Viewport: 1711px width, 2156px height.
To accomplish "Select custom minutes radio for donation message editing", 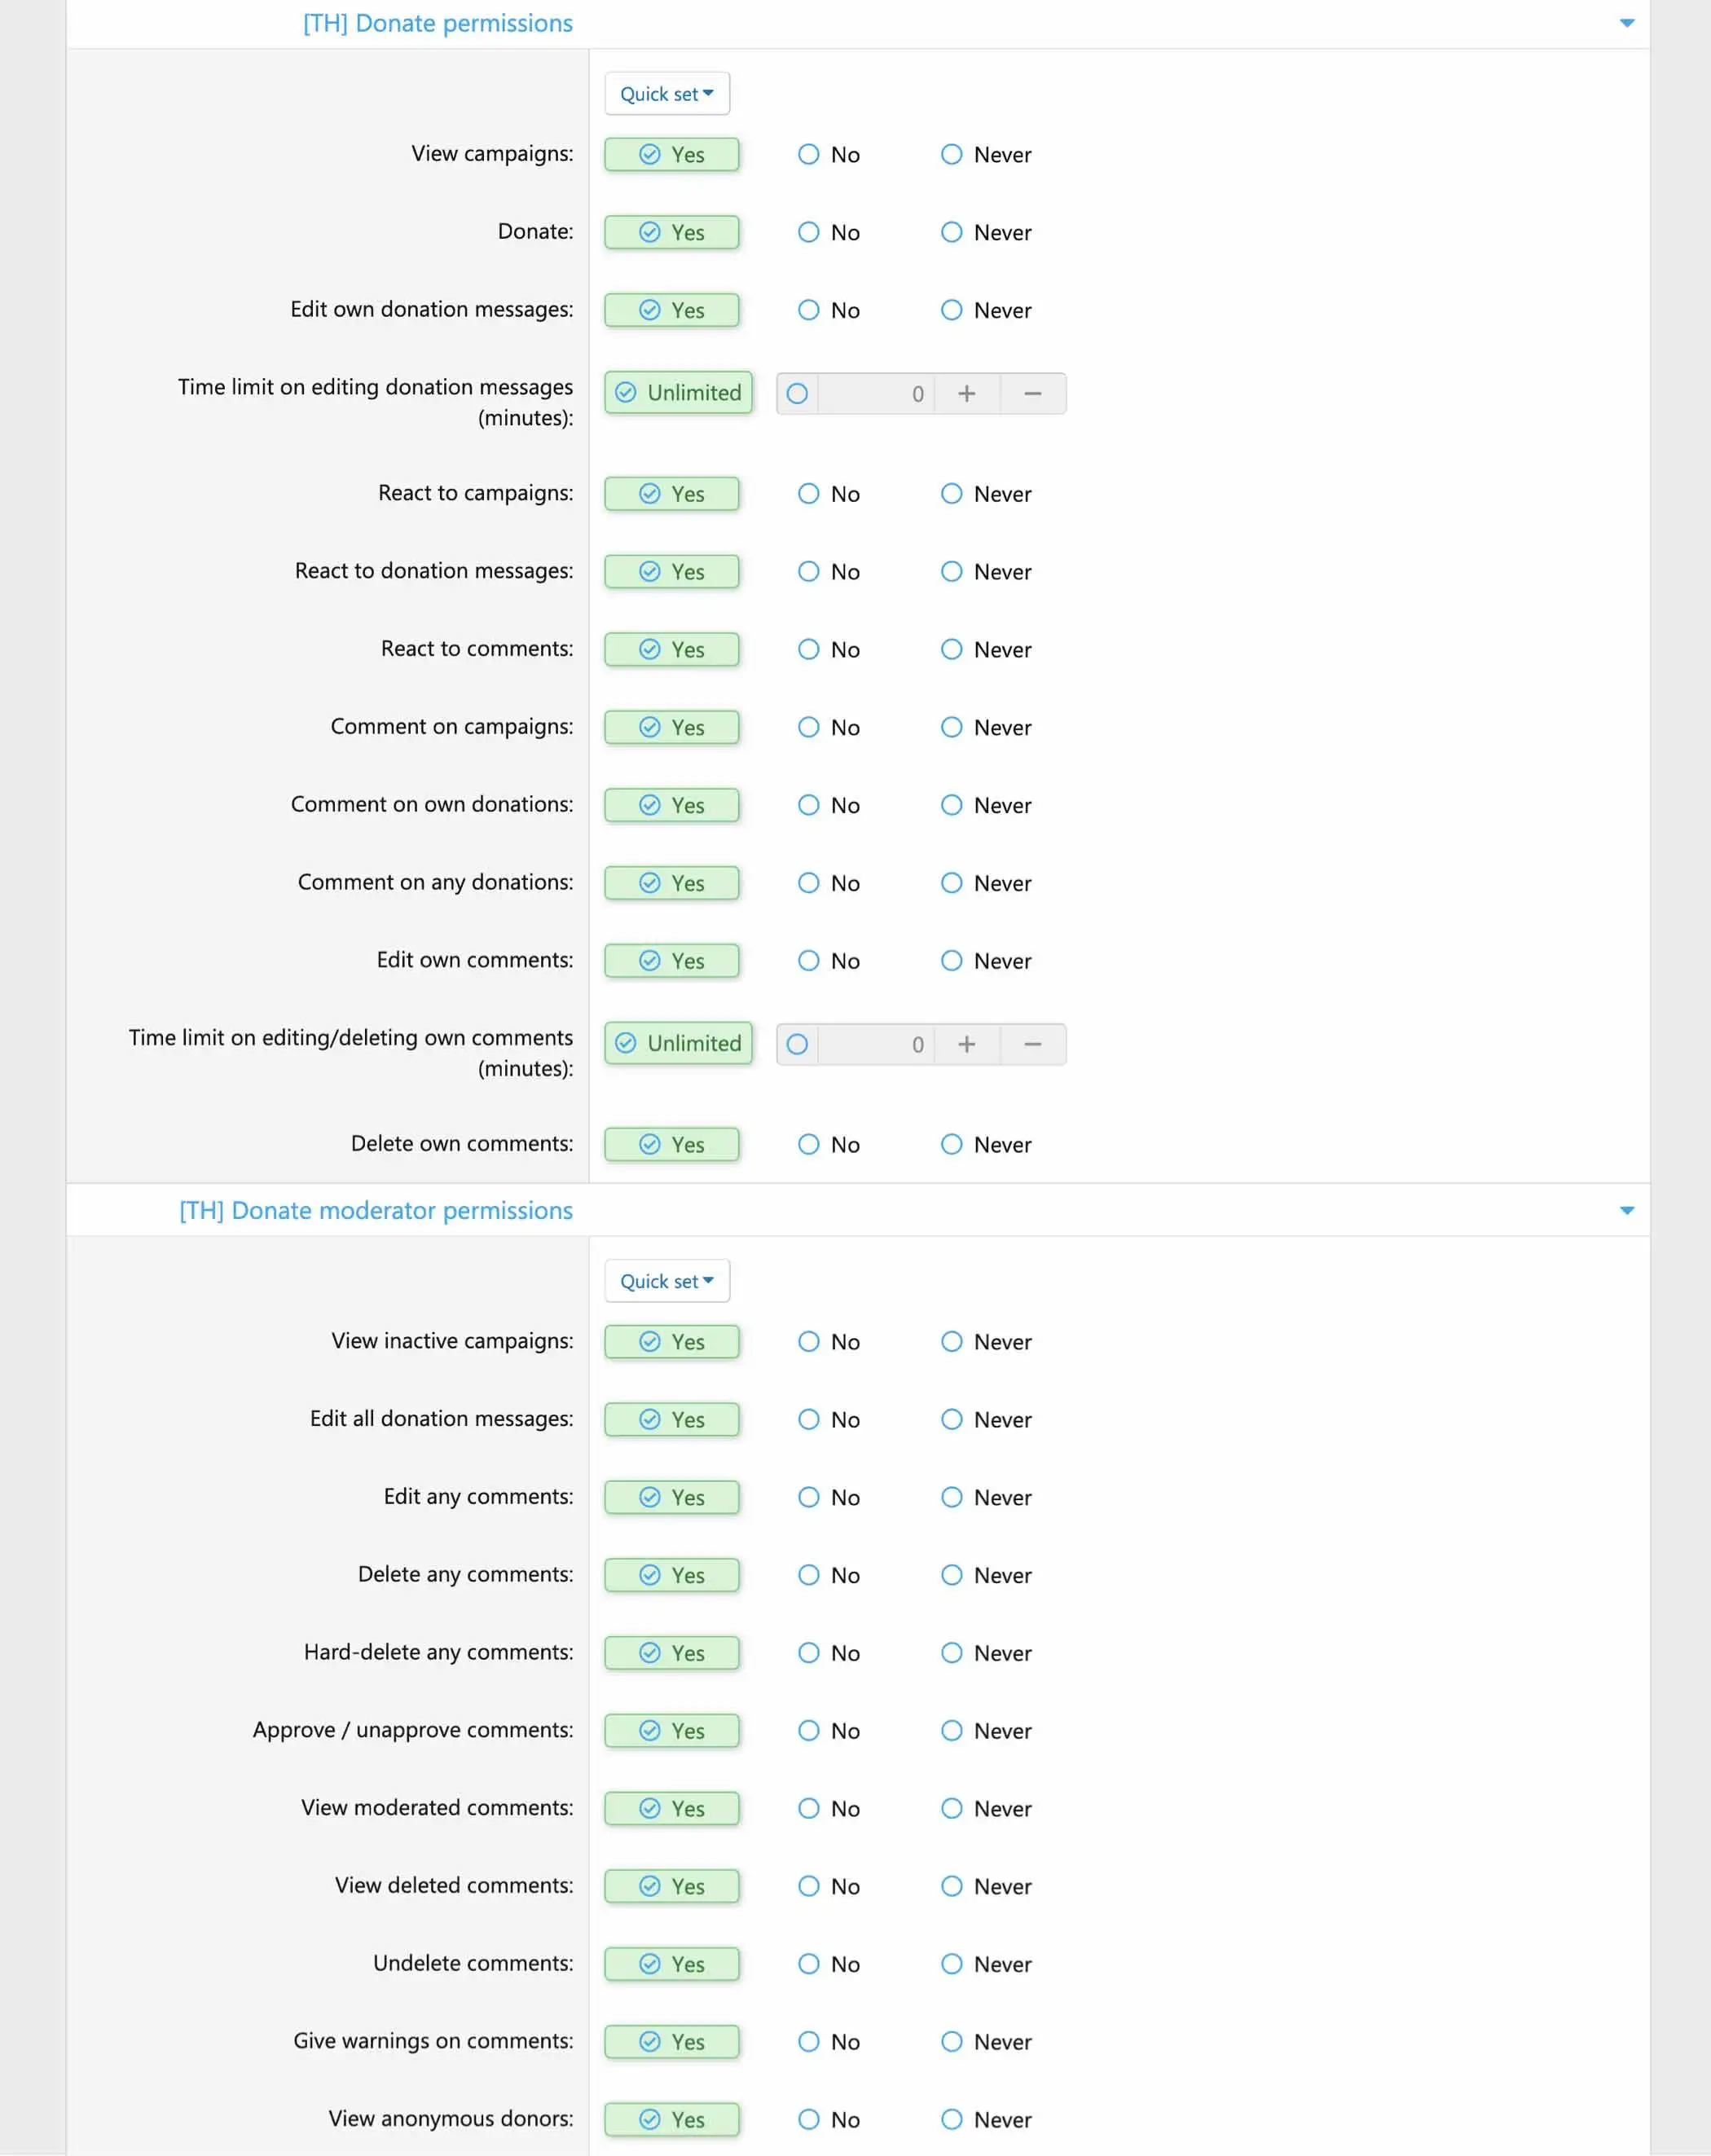I will pos(797,394).
